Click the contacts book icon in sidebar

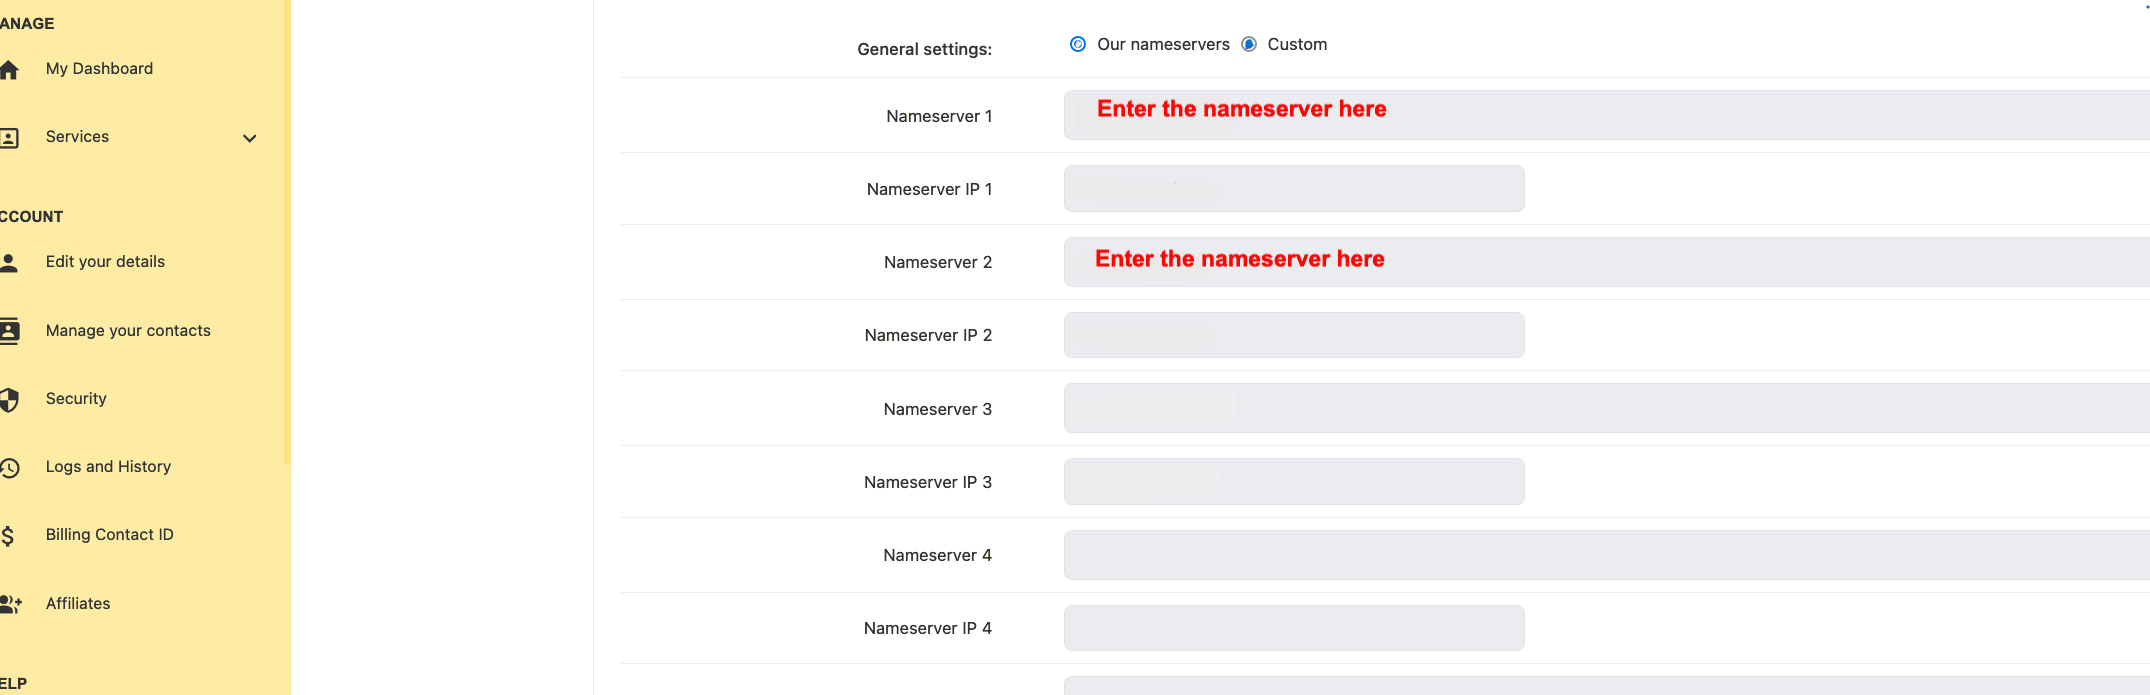(10, 331)
